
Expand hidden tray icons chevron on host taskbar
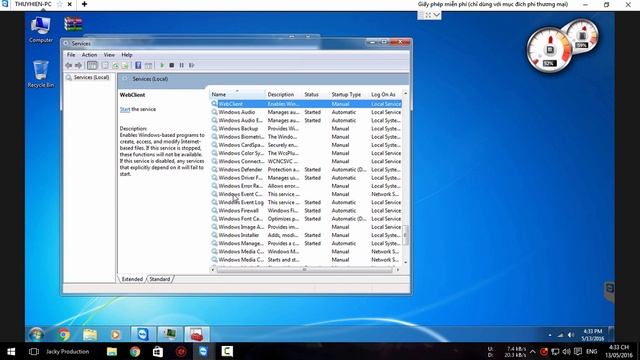[533, 351]
